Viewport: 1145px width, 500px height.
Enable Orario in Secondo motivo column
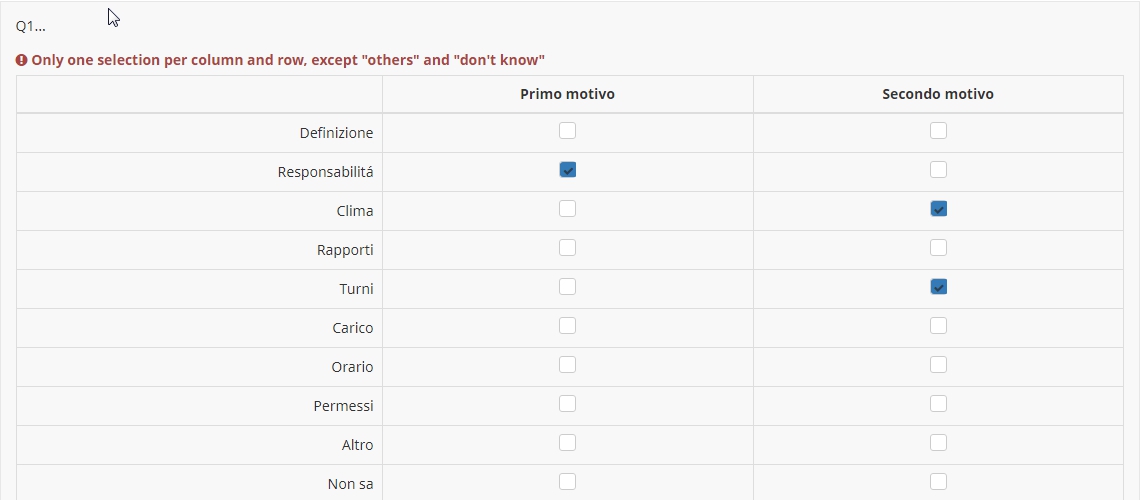tap(938, 365)
